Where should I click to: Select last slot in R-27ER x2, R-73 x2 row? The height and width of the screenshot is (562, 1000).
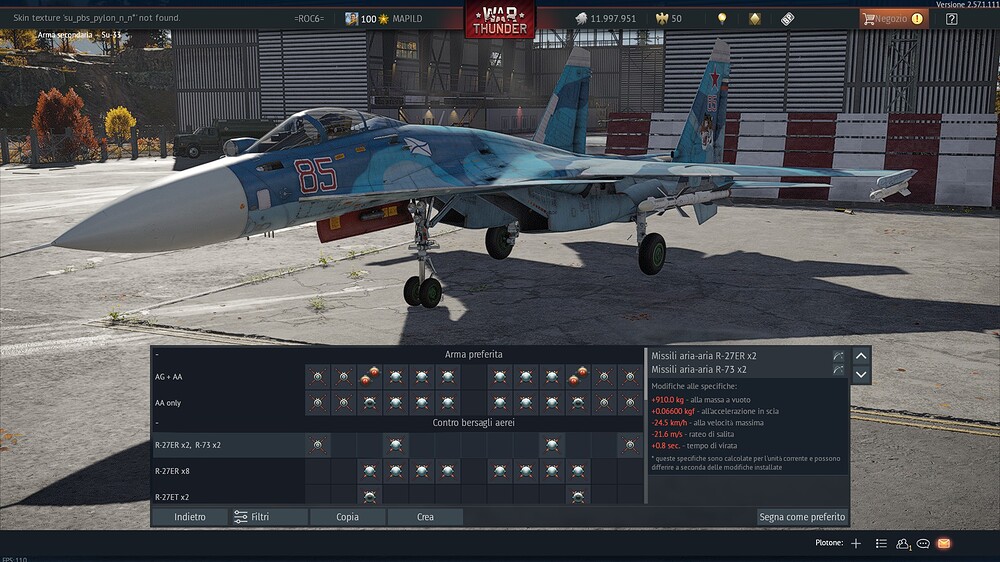tap(630, 445)
